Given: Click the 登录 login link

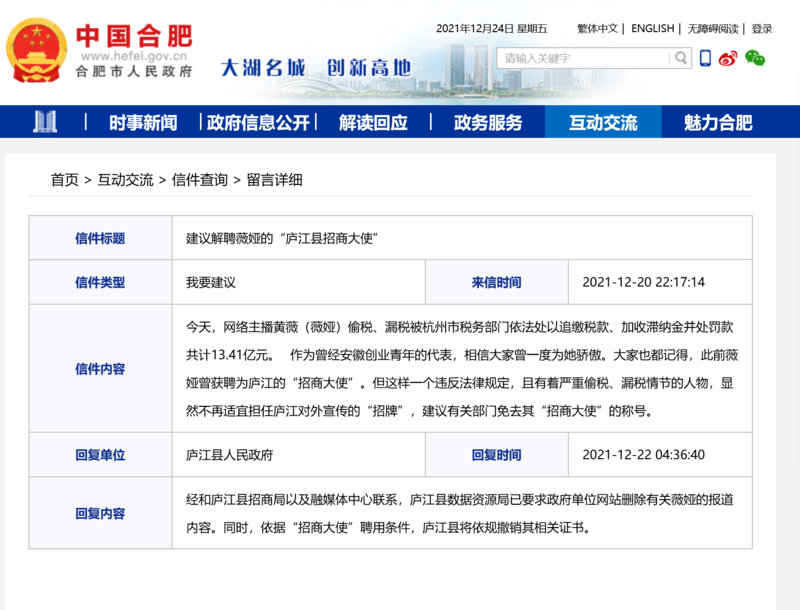Looking at the screenshot, I should (762, 29).
